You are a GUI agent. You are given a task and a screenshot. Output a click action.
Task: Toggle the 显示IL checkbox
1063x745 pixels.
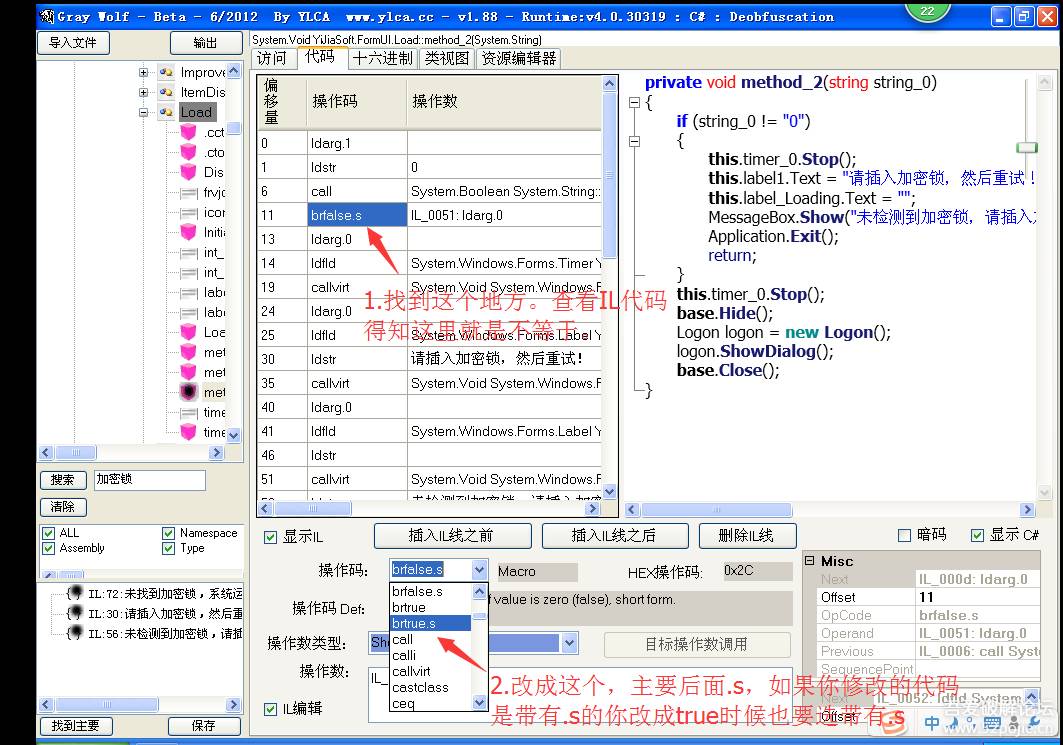click(270, 537)
